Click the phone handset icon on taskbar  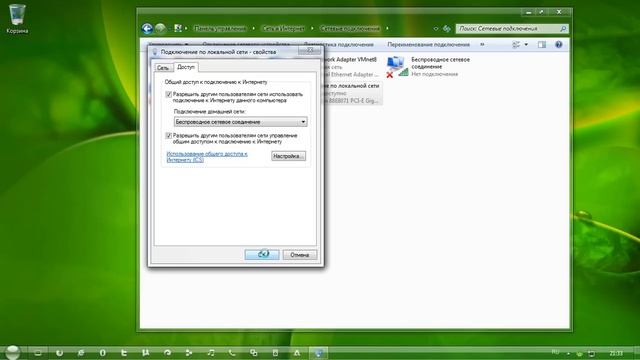point(232,353)
